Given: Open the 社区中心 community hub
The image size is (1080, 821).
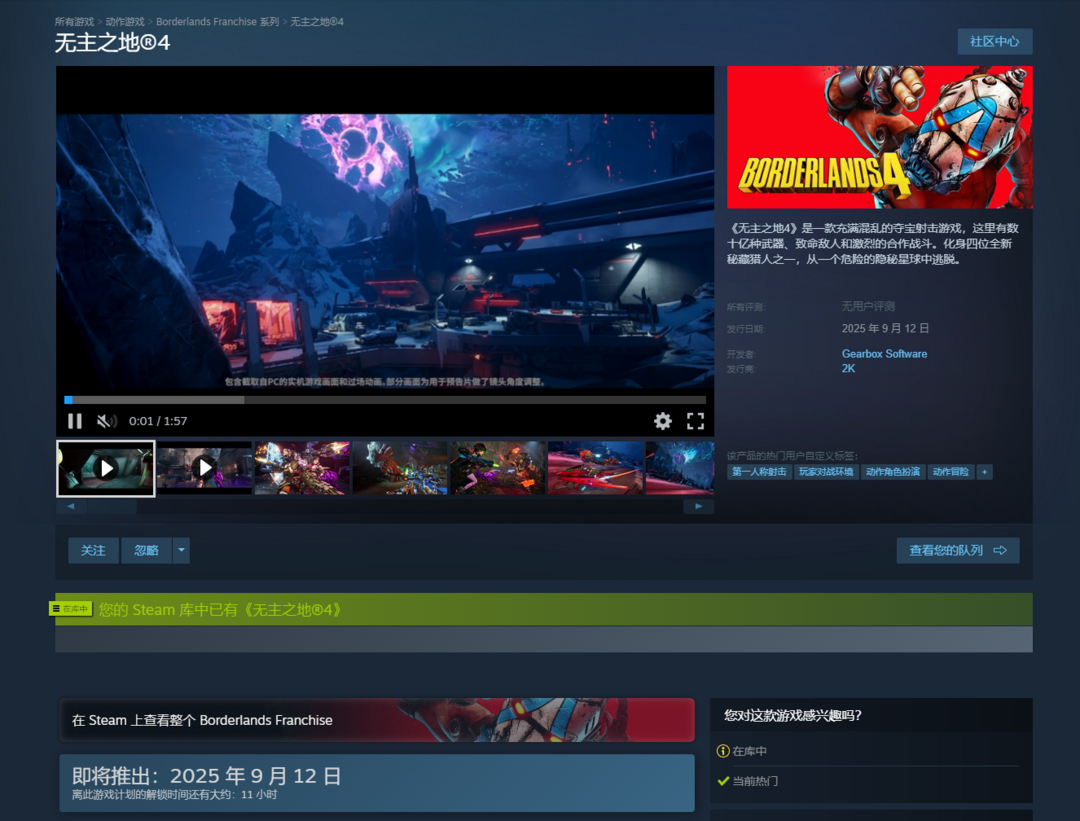Looking at the screenshot, I should [x=994, y=41].
